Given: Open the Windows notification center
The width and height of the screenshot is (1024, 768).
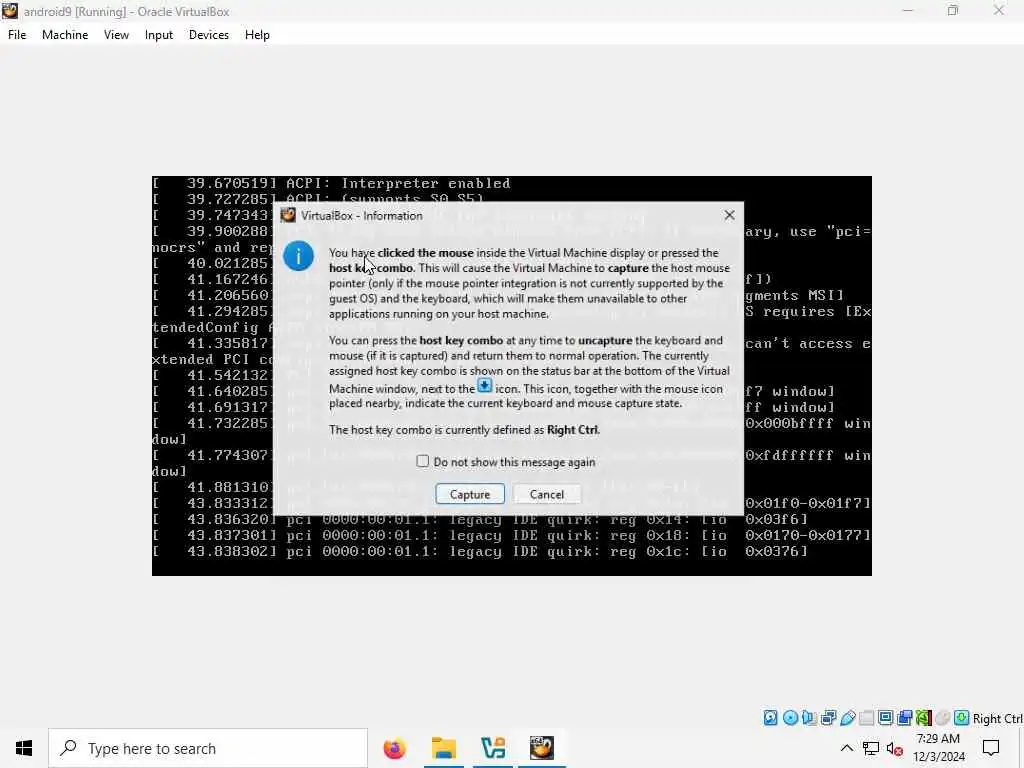Looking at the screenshot, I should click(991, 748).
